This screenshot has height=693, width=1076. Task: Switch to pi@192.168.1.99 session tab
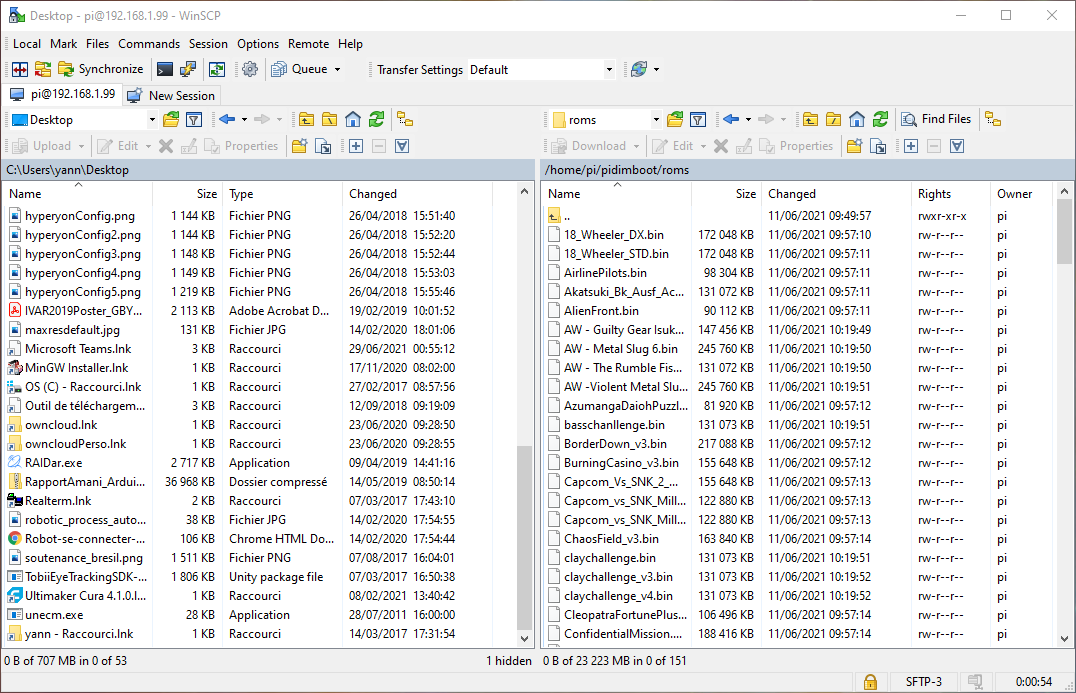pos(62,94)
